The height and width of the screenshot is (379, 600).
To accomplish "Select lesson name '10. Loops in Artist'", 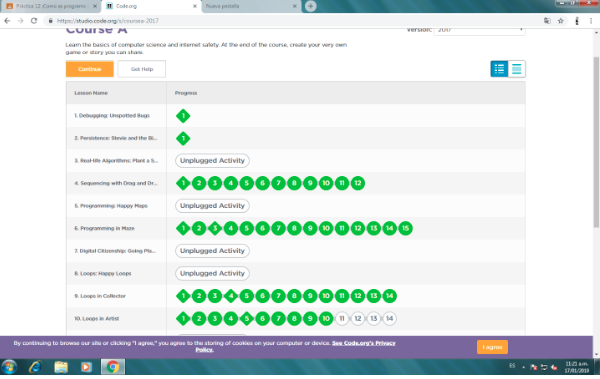I will click(96, 319).
